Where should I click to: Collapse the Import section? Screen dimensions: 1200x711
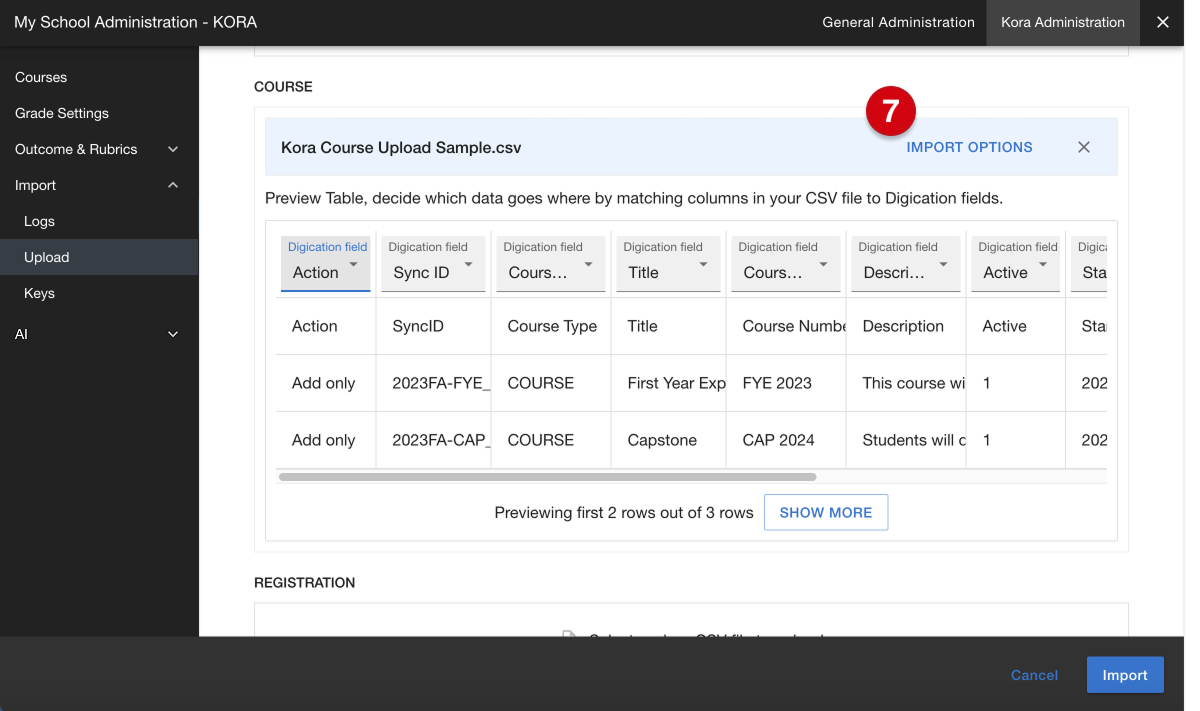point(99,185)
